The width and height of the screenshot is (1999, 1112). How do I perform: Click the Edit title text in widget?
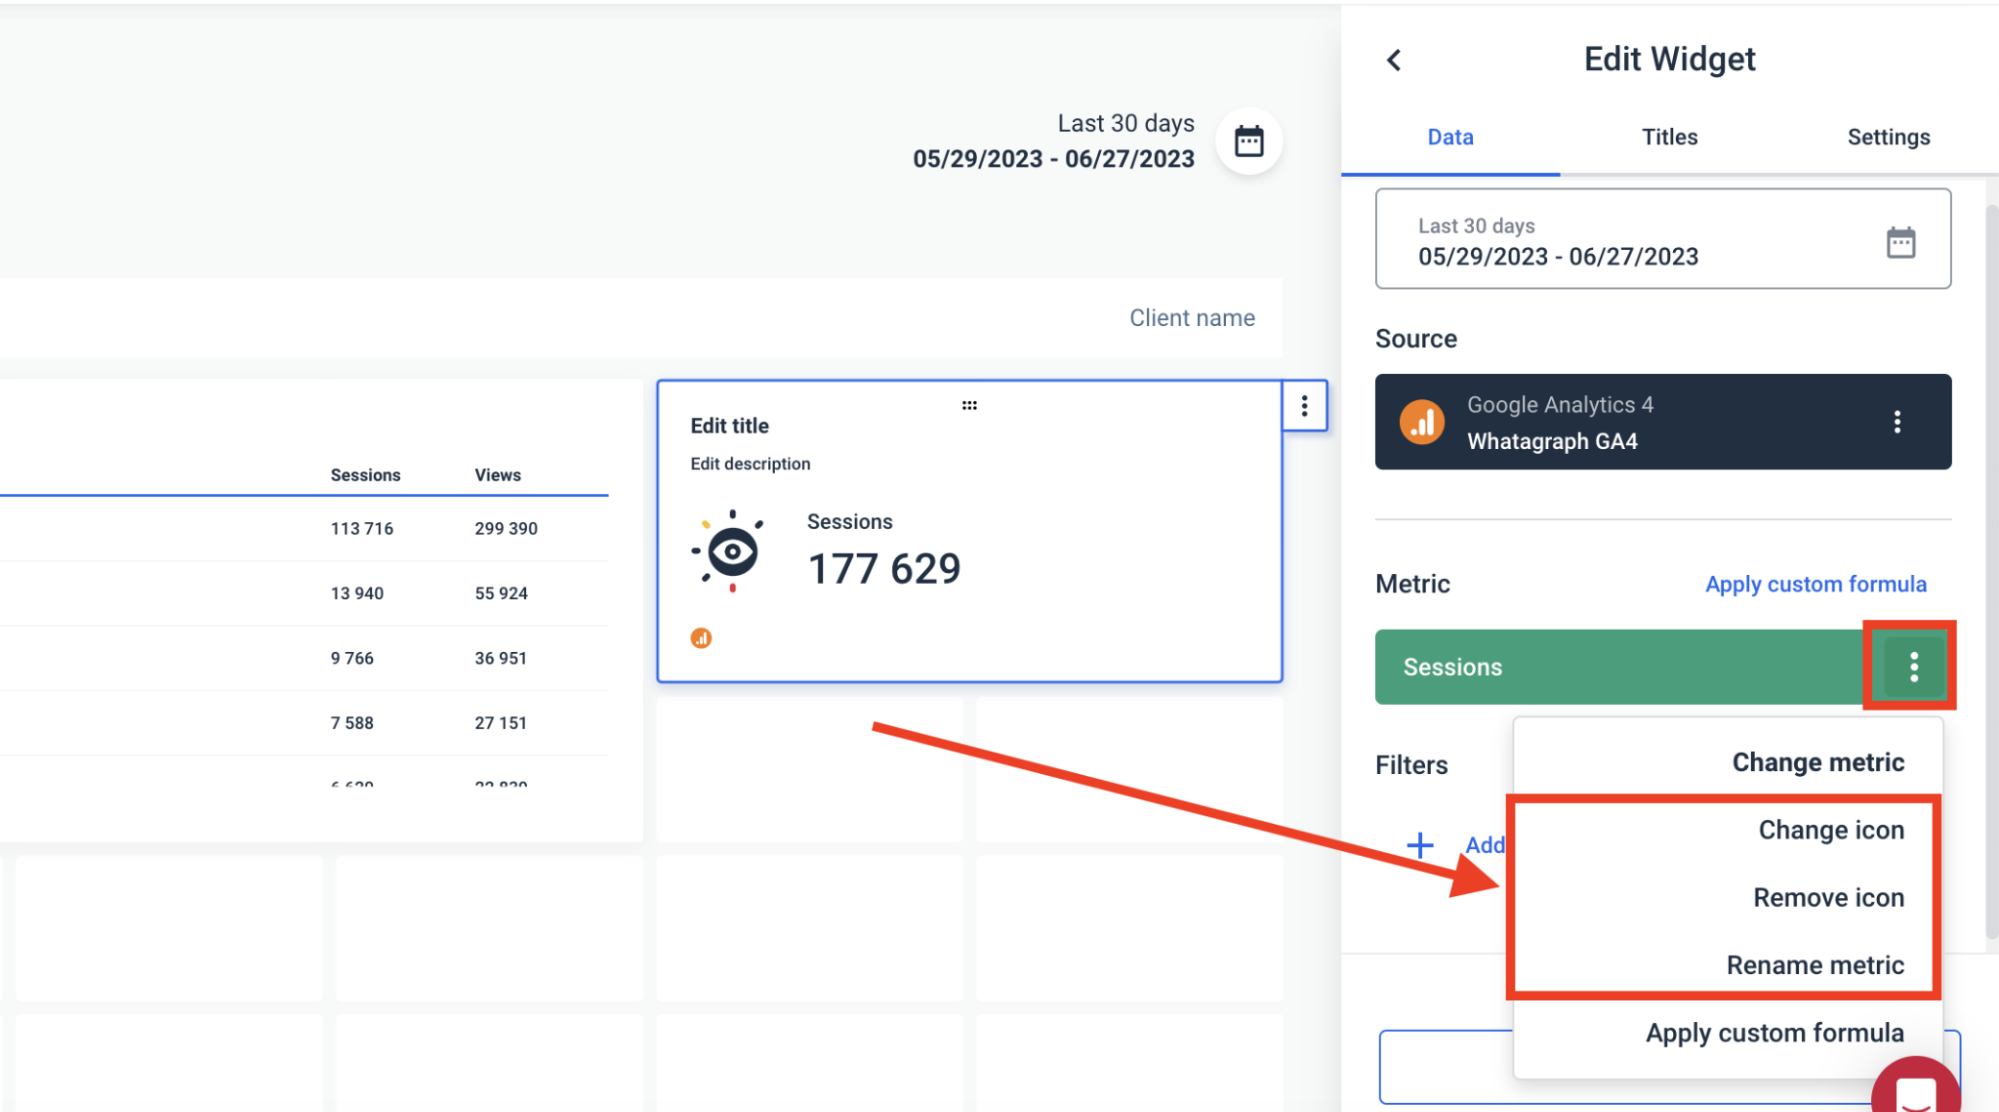pos(729,426)
